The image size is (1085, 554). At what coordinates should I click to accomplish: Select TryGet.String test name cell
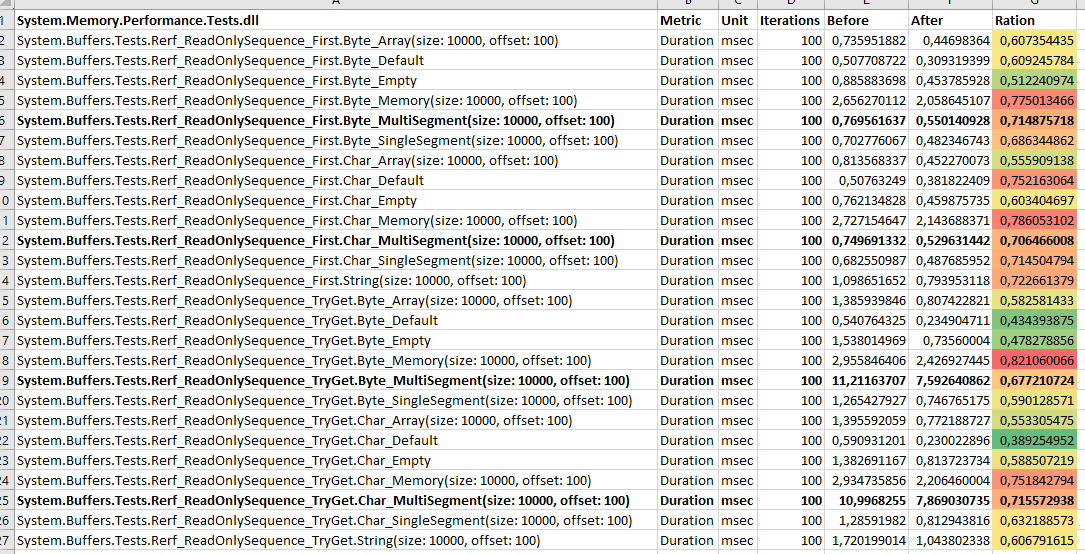click(336, 541)
